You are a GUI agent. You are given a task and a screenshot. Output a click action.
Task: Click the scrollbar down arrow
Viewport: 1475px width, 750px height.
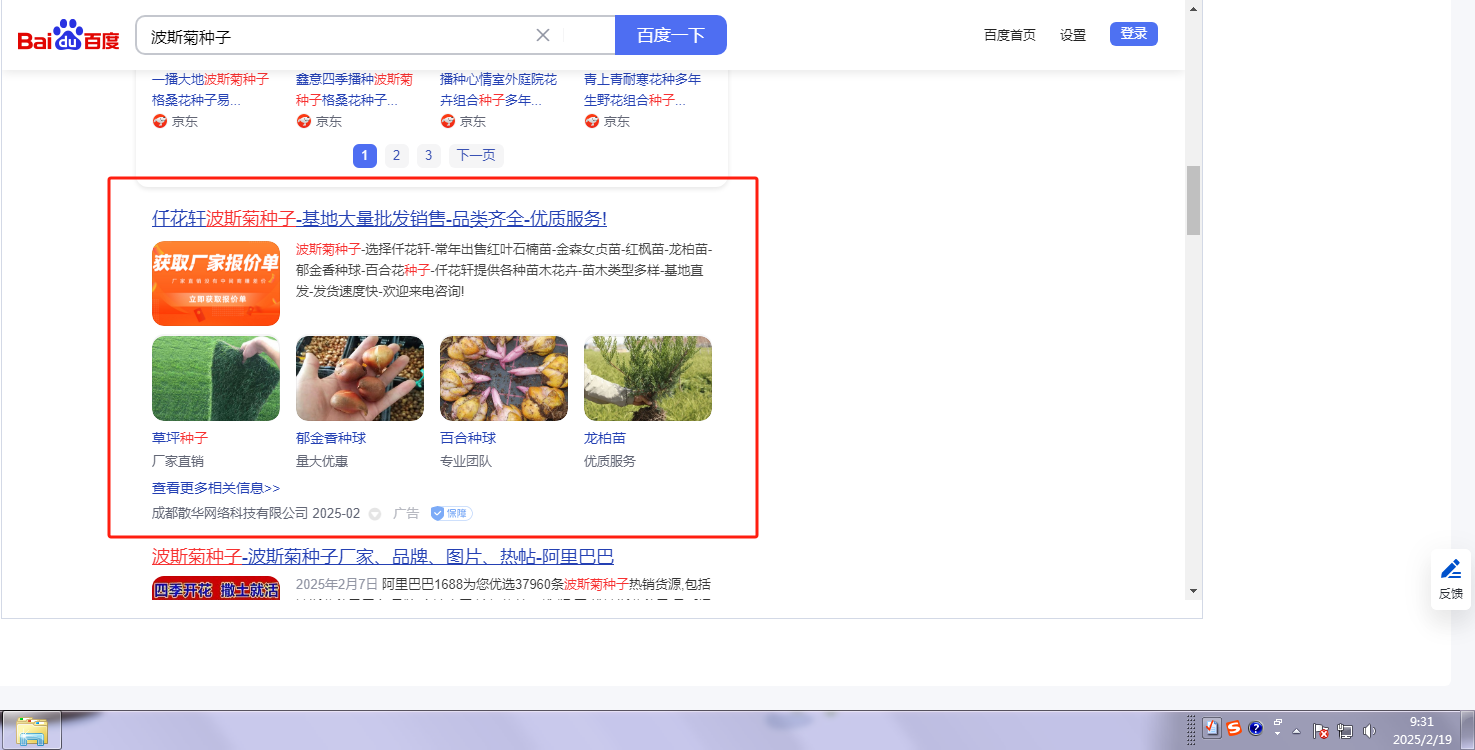1193,591
